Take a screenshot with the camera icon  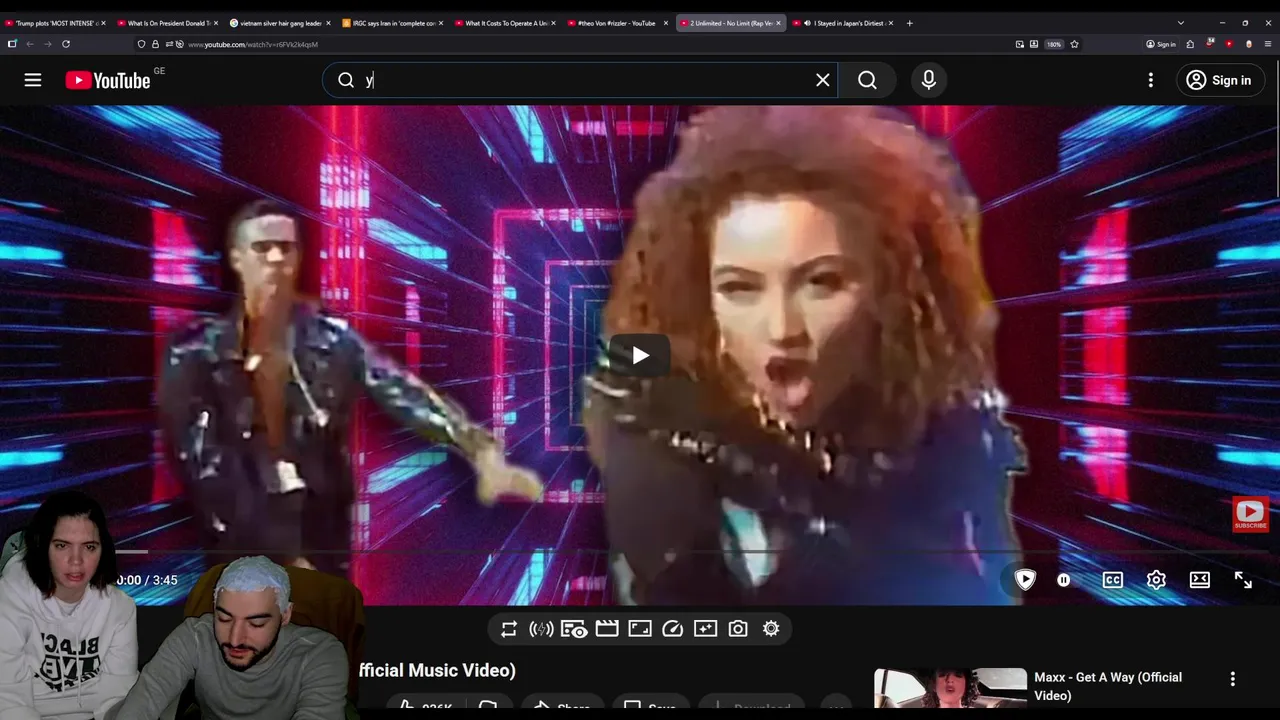(x=738, y=629)
